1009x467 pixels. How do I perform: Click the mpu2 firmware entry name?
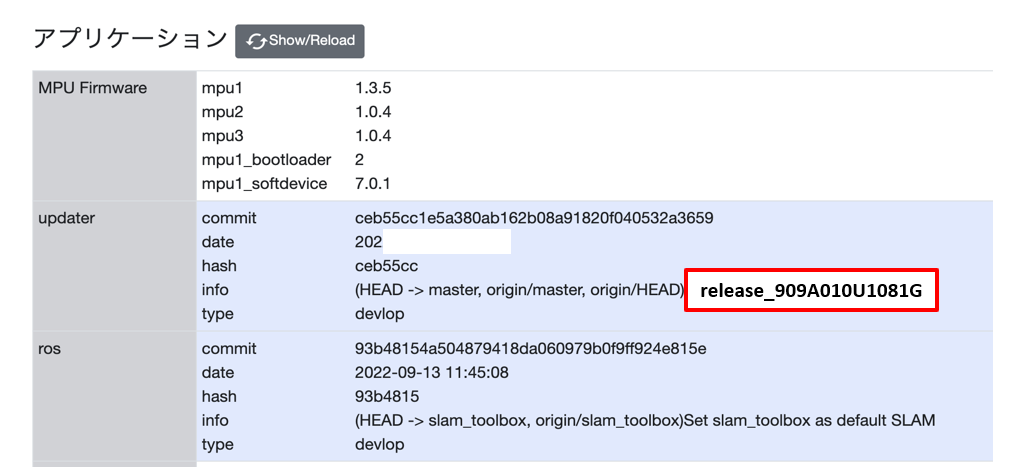click(222, 112)
